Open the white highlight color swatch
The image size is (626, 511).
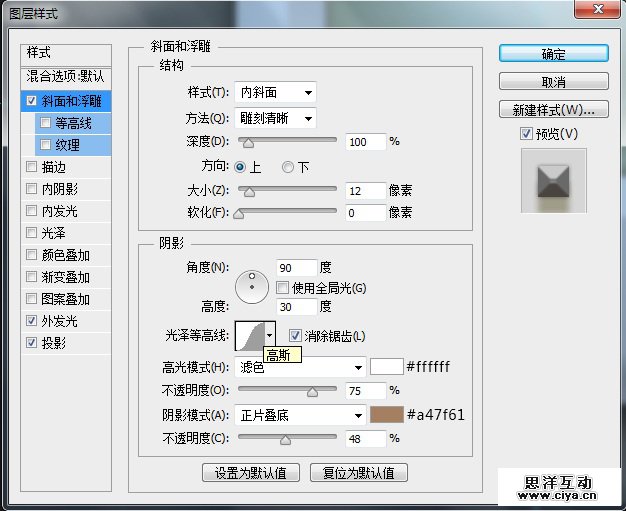(x=386, y=366)
